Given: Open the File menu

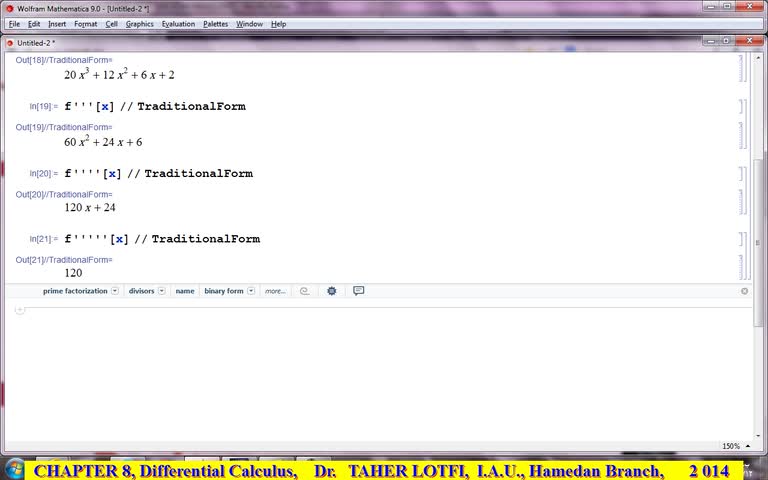Looking at the screenshot, I should 14,24.
